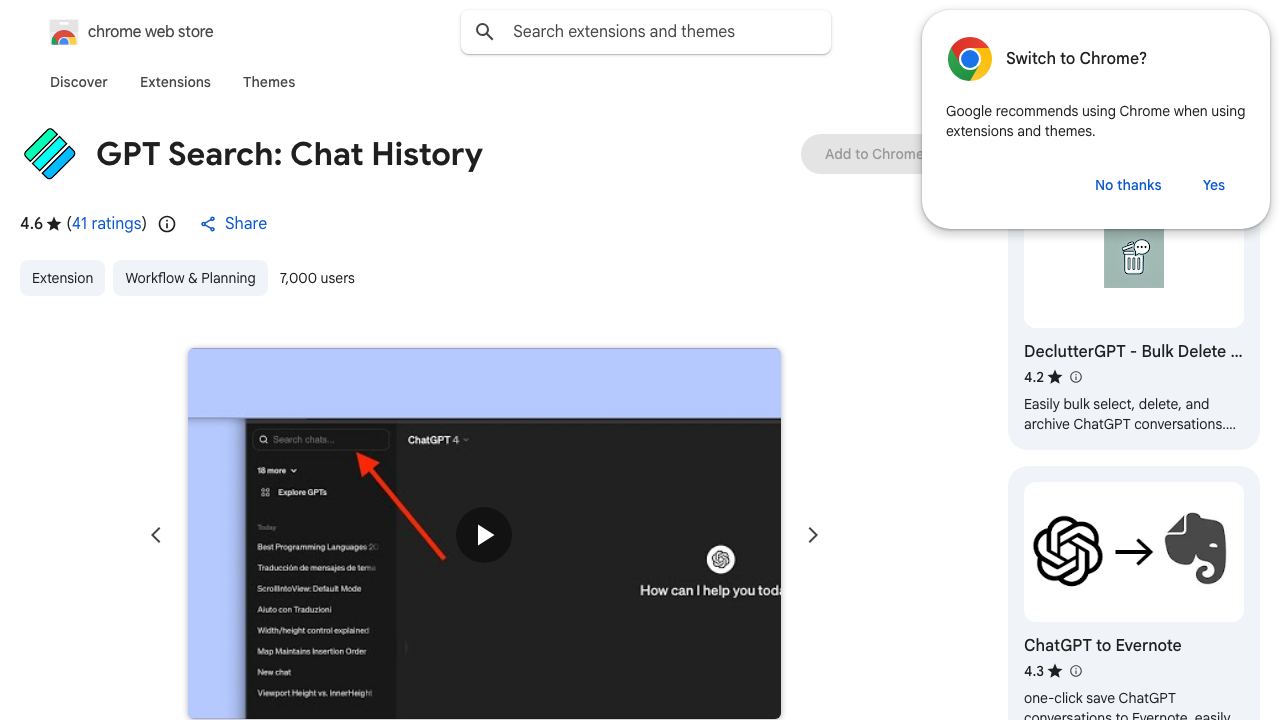Click the Extension category chip
The height and width of the screenshot is (720, 1280).
62,278
